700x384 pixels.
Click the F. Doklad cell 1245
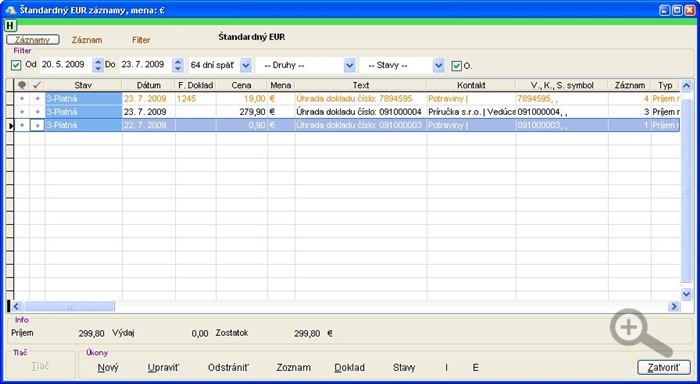pyautogui.click(x=196, y=99)
